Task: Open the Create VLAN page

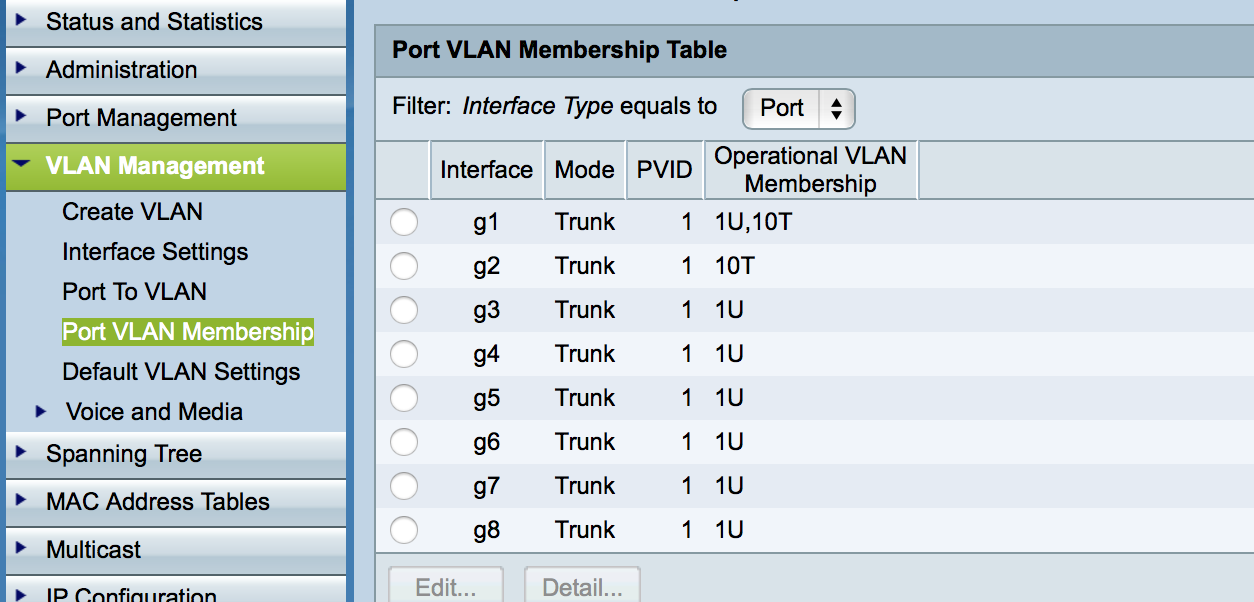Action: pos(132,212)
